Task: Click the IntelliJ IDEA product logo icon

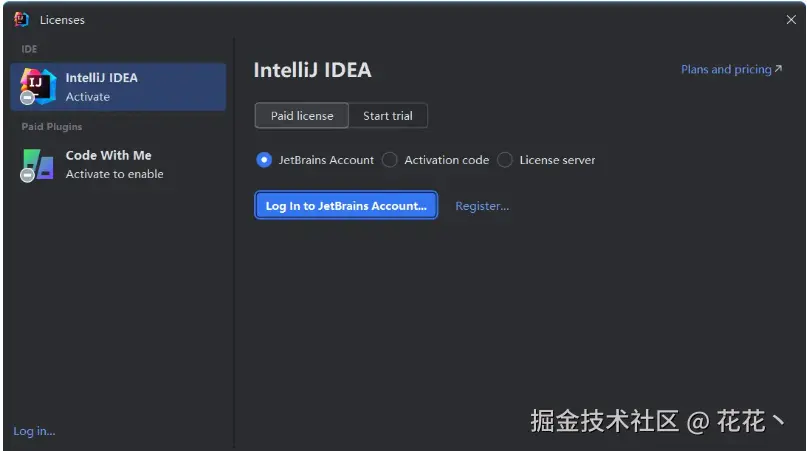Action: click(x=38, y=86)
